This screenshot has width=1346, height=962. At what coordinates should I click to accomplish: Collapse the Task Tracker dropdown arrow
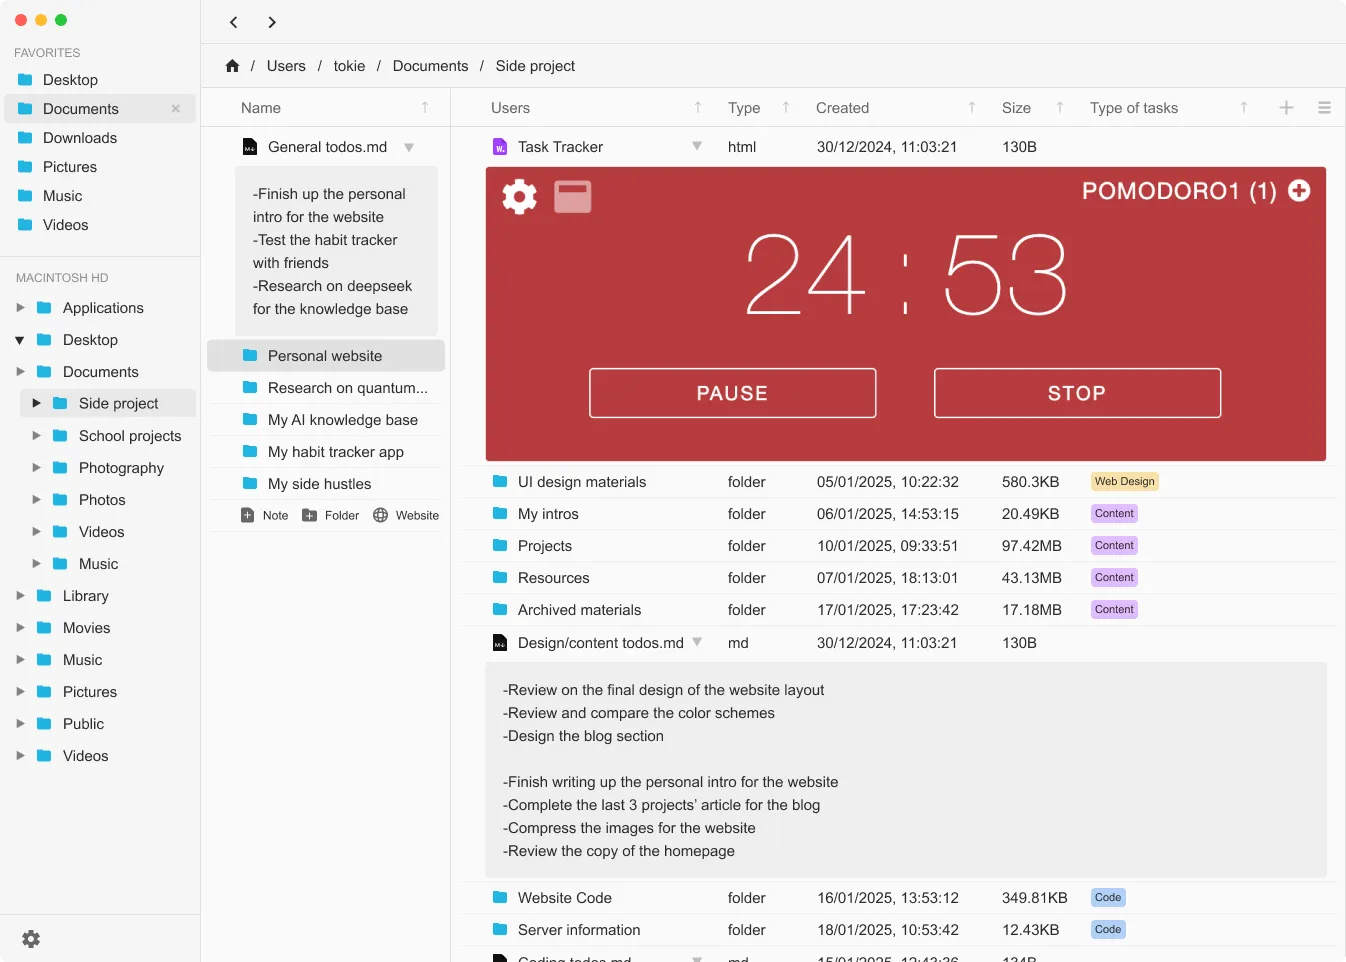coord(697,147)
